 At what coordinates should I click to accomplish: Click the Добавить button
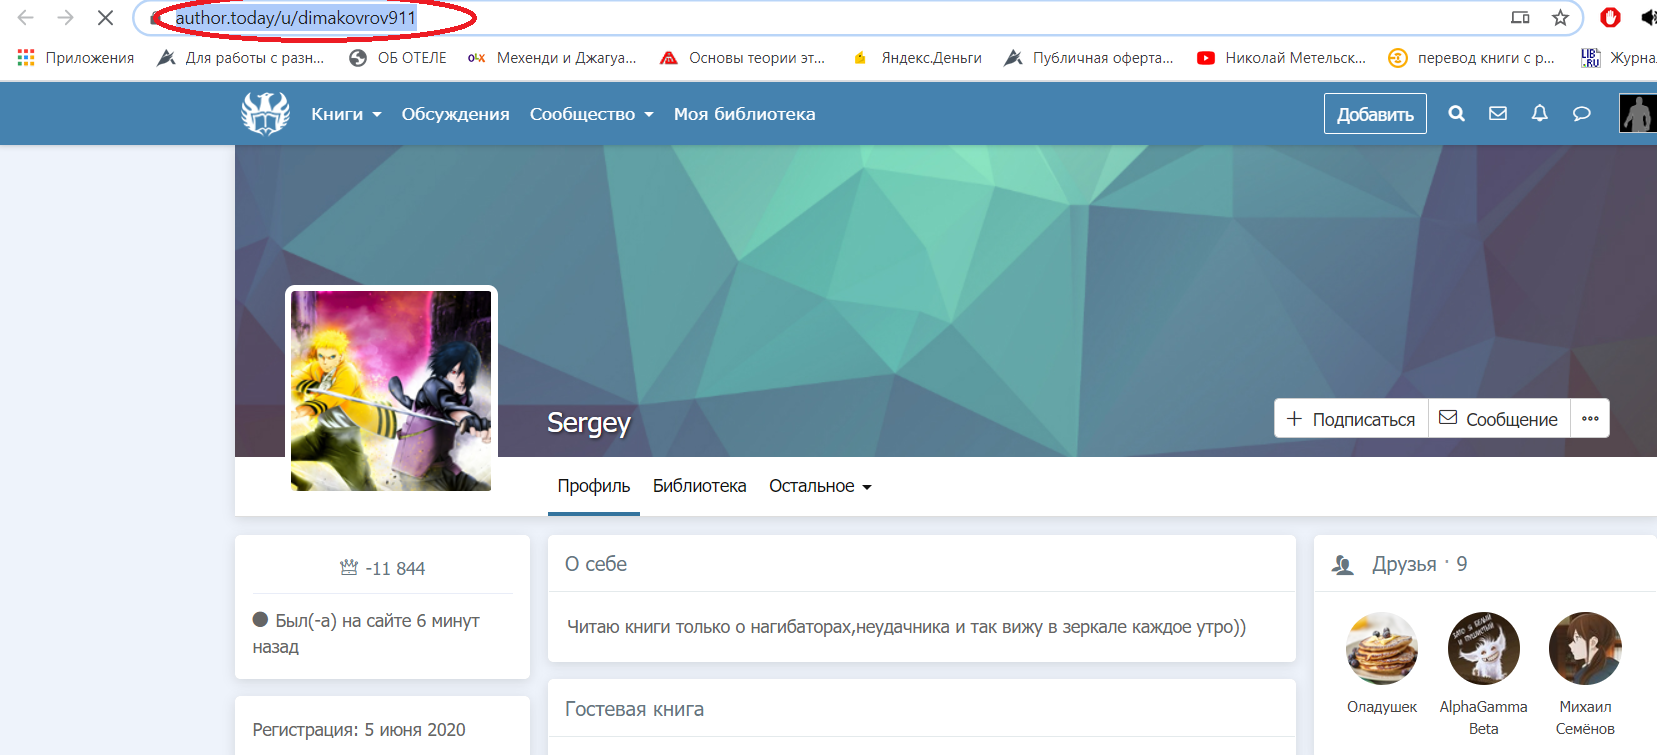tap(1375, 114)
